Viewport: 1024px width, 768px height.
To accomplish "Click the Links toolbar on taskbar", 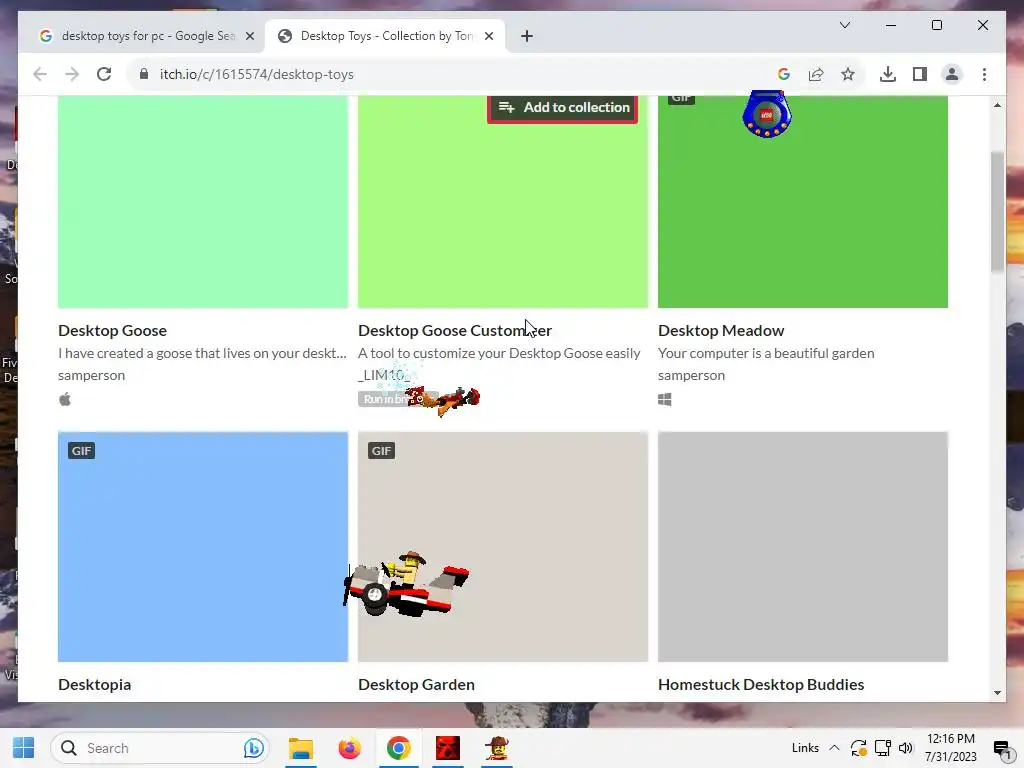I will click(805, 748).
